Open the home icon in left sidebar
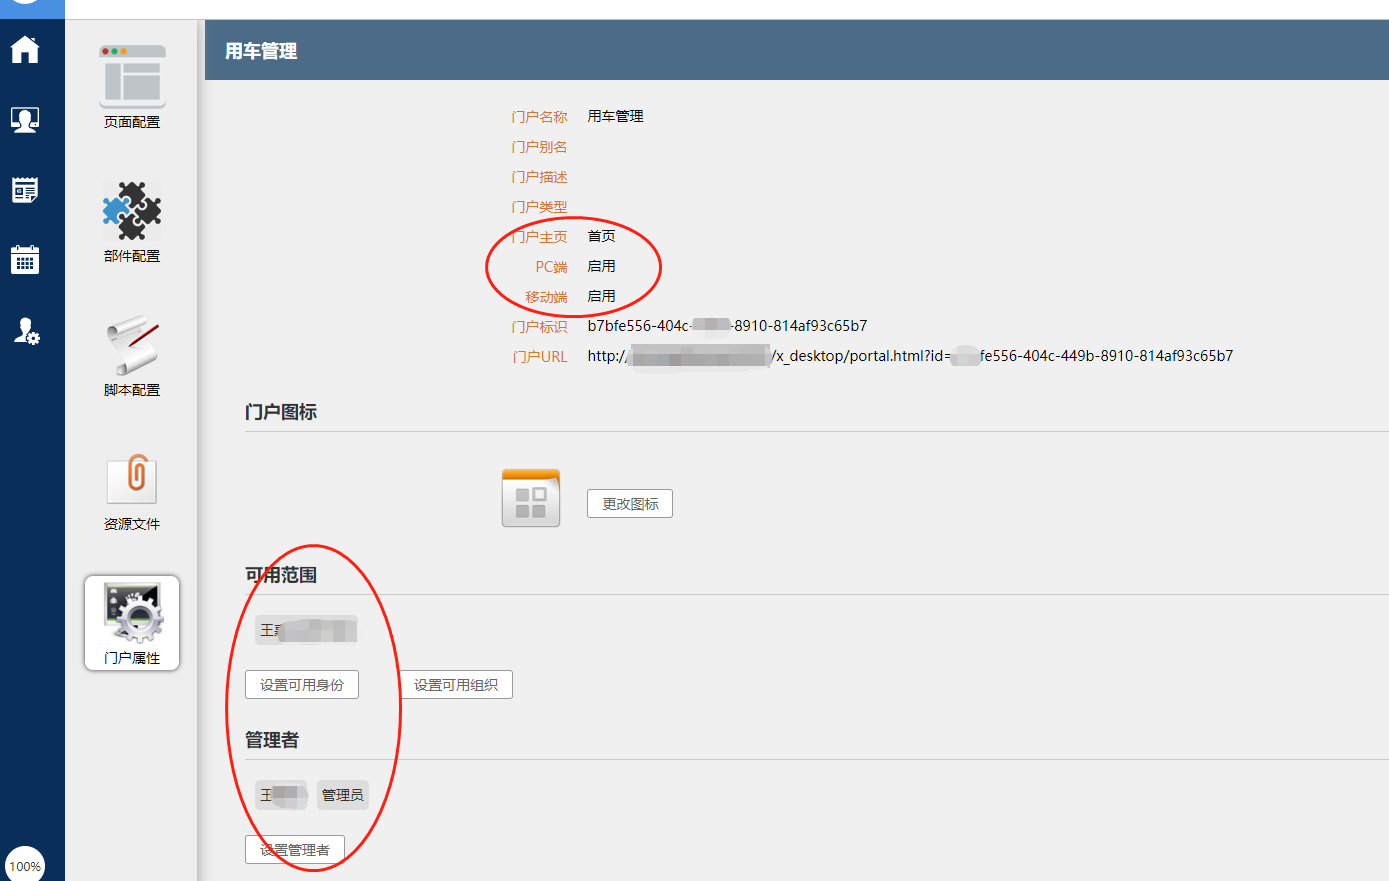 click(x=25, y=49)
